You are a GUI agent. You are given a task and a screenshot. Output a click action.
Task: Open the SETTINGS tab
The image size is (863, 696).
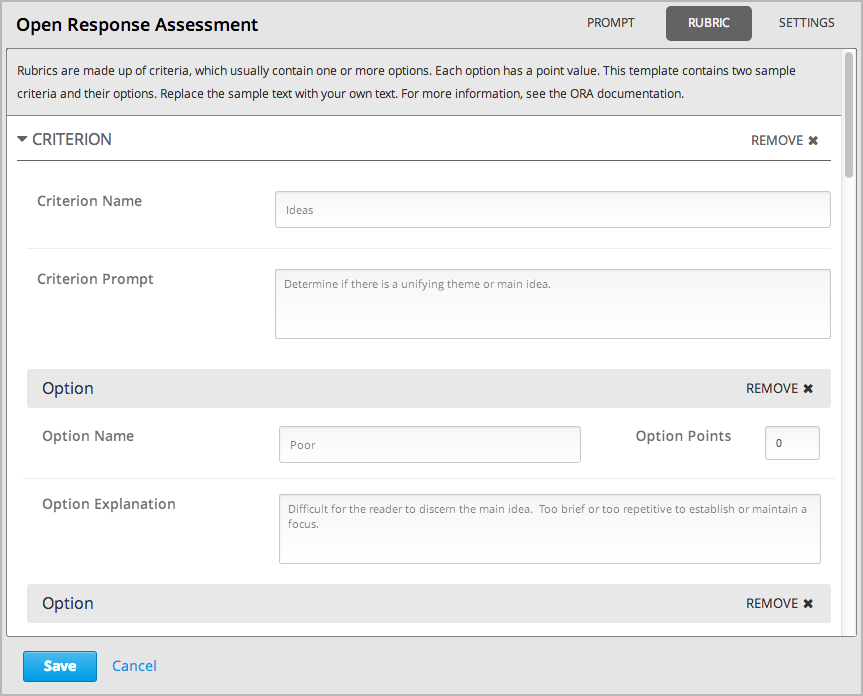pyautogui.click(x=806, y=23)
